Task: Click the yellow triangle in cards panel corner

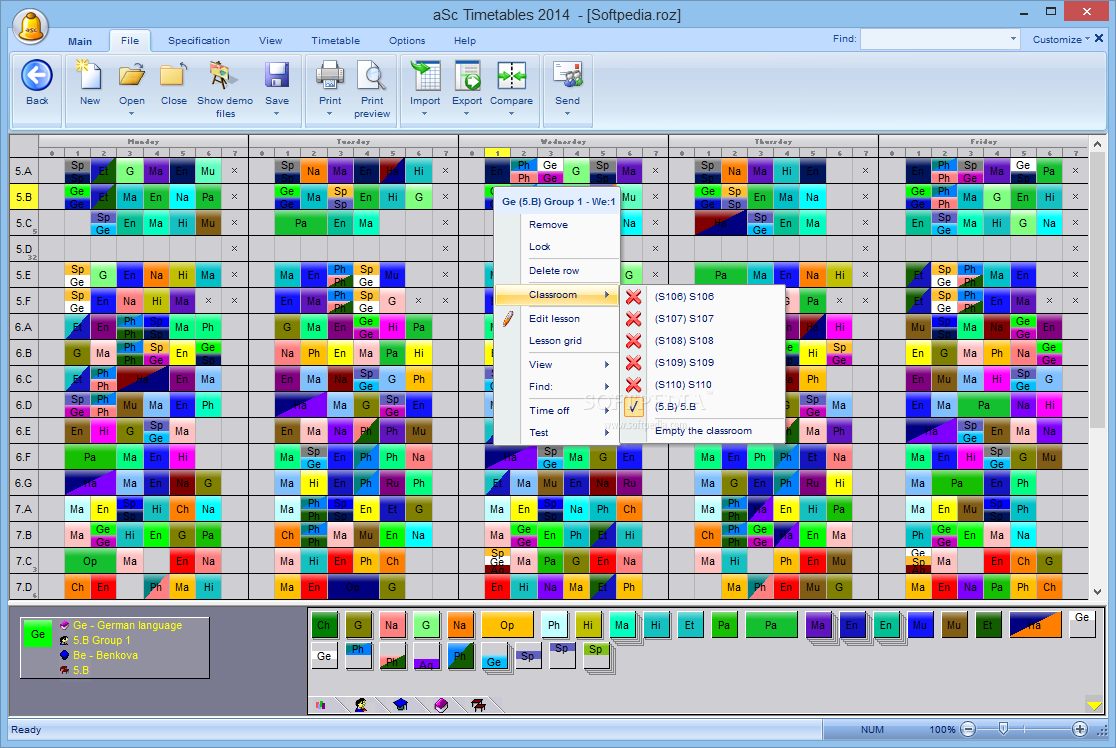Action: (1094, 705)
